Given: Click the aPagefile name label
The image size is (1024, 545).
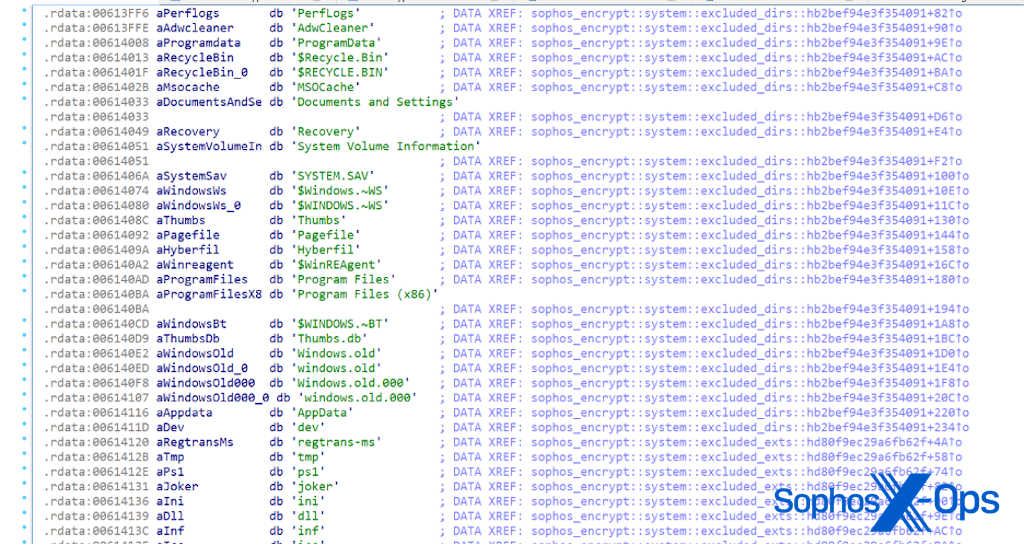Looking at the screenshot, I should pos(187,235).
